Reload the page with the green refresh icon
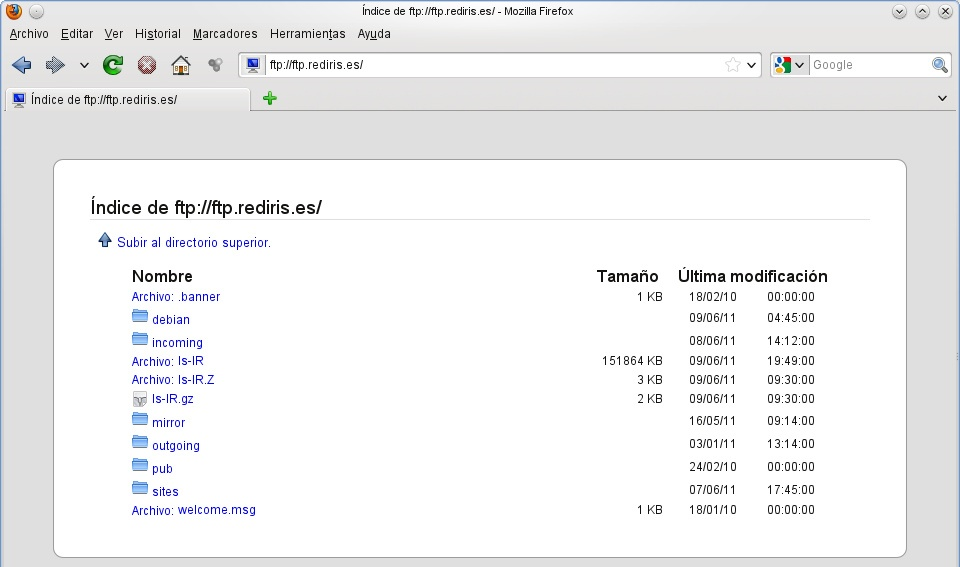 point(114,65)
